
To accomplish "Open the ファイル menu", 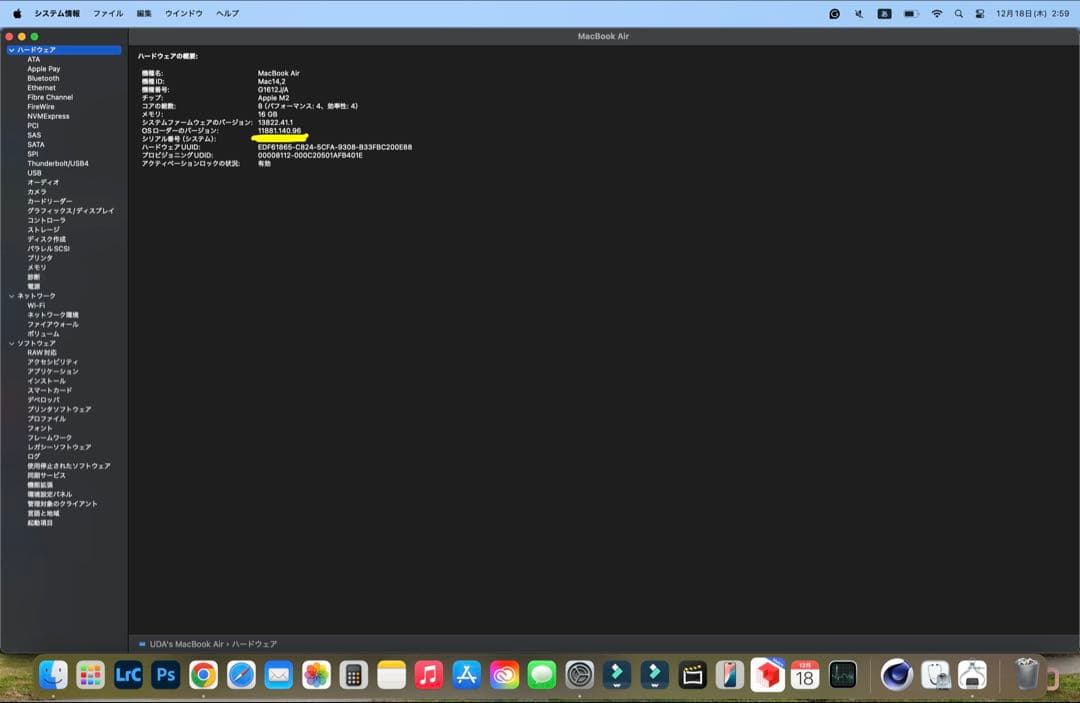I will 108,14.
